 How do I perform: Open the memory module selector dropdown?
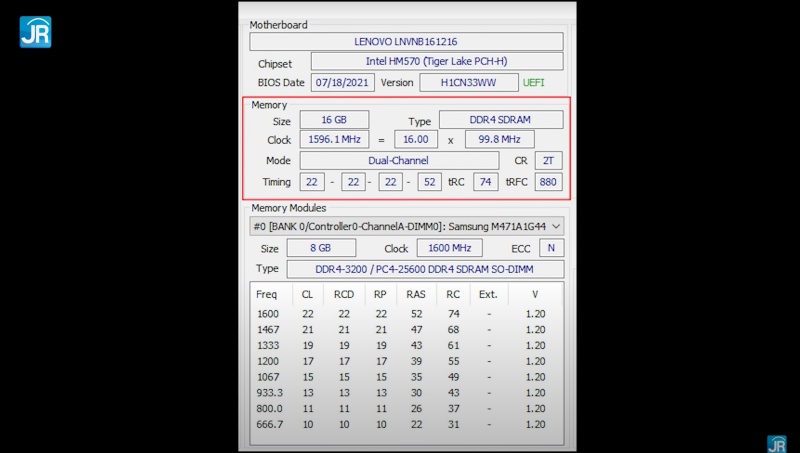(x=407, y=226)
